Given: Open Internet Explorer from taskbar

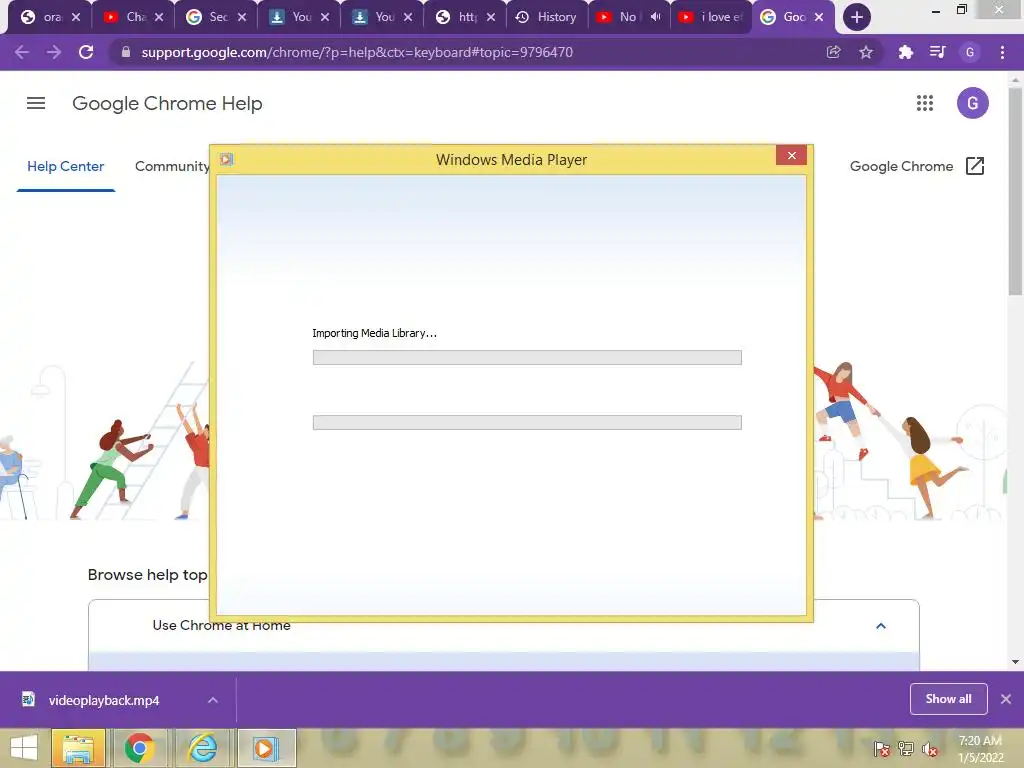Looking at the screenshot, I should (x=202, y=748).
